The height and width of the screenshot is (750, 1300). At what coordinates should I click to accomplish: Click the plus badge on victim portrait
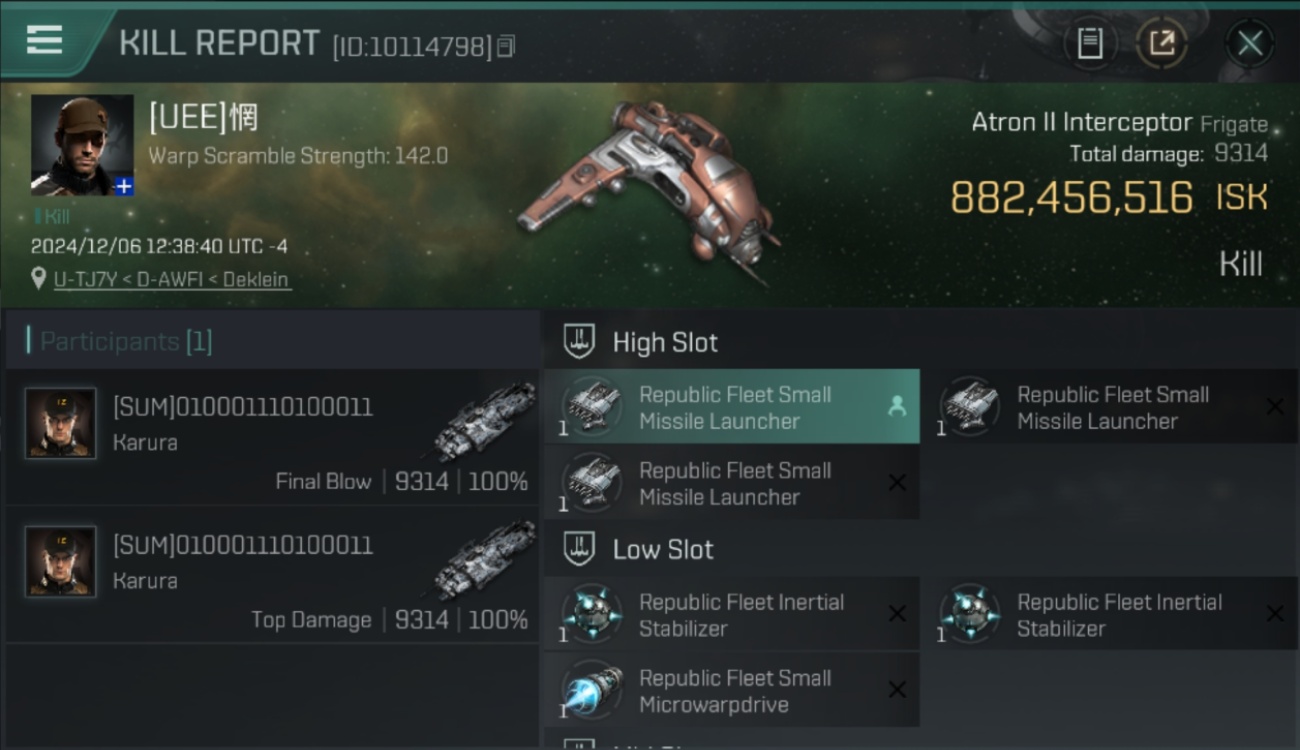(x=123, y=186)
